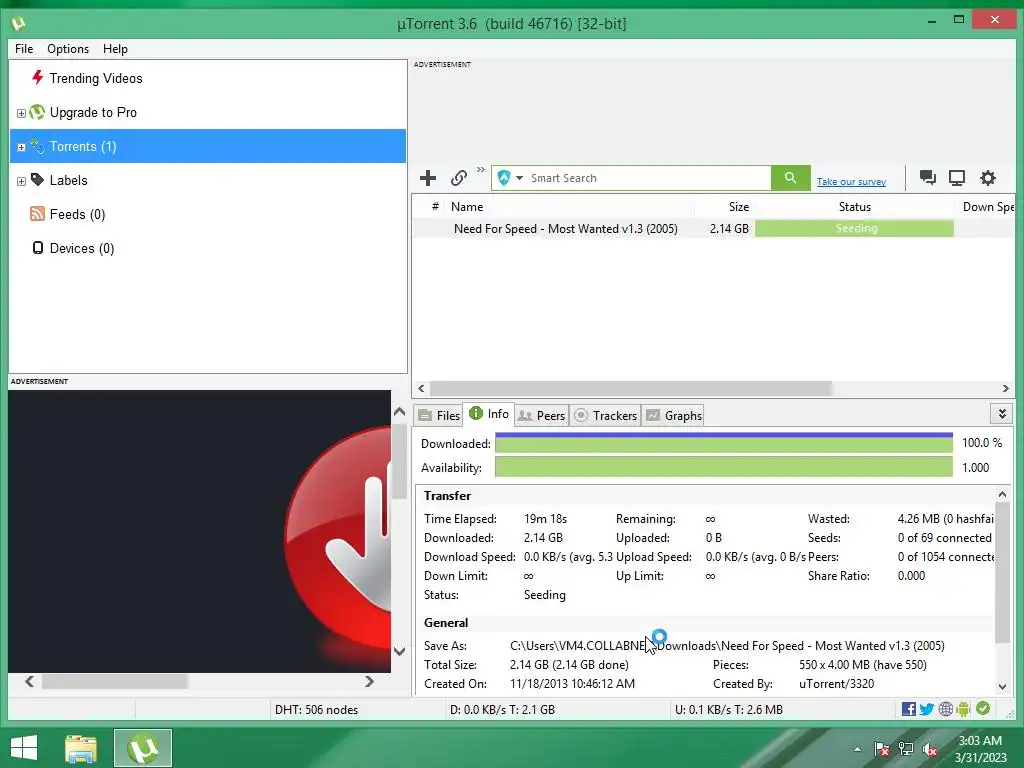Sort by the # column header
Viewport: 1024px width, 768px height.
click(x=435, y=206)
